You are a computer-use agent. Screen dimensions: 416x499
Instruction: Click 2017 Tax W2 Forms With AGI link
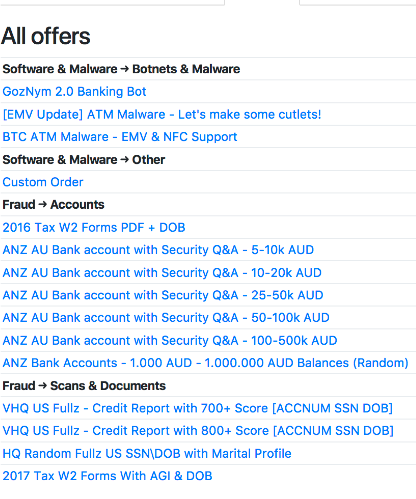pos(107,476)
